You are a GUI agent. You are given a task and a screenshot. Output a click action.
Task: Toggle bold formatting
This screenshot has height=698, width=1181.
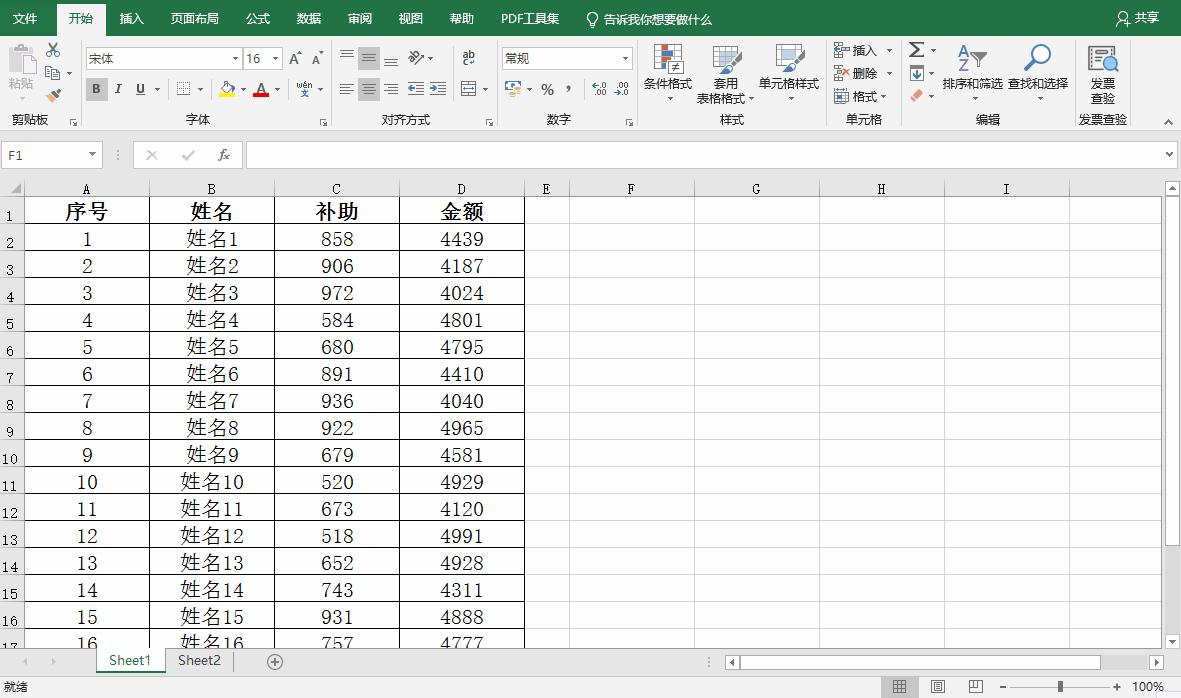(x=96, y=89)
